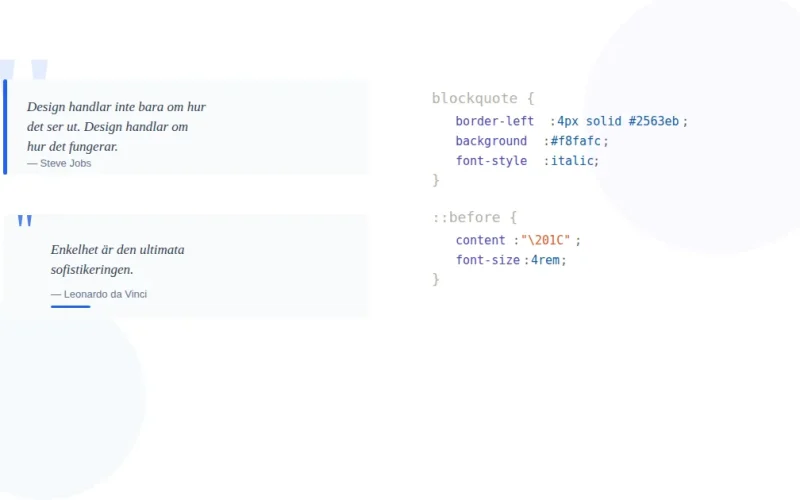Click the '— Leonardo da Vinci' attribution
Screen dimensions: 800x500
(99, 294)
